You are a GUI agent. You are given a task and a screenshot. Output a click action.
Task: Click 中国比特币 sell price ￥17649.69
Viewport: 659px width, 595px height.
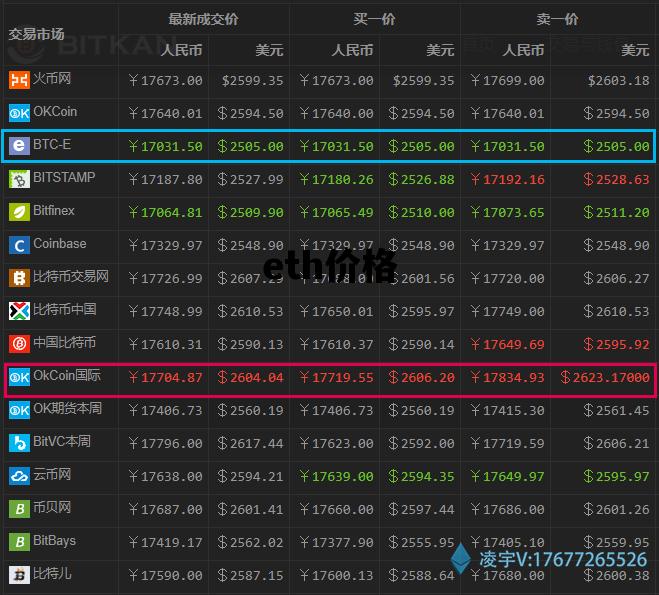pos(508,344)
